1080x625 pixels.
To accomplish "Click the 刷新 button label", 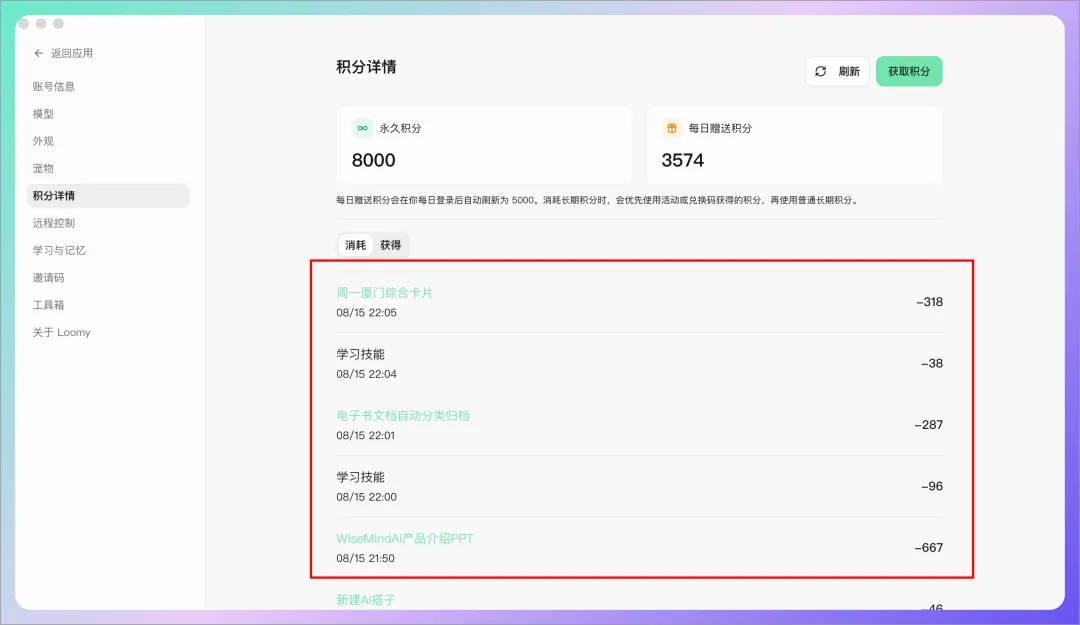I will tap(849, 72).
